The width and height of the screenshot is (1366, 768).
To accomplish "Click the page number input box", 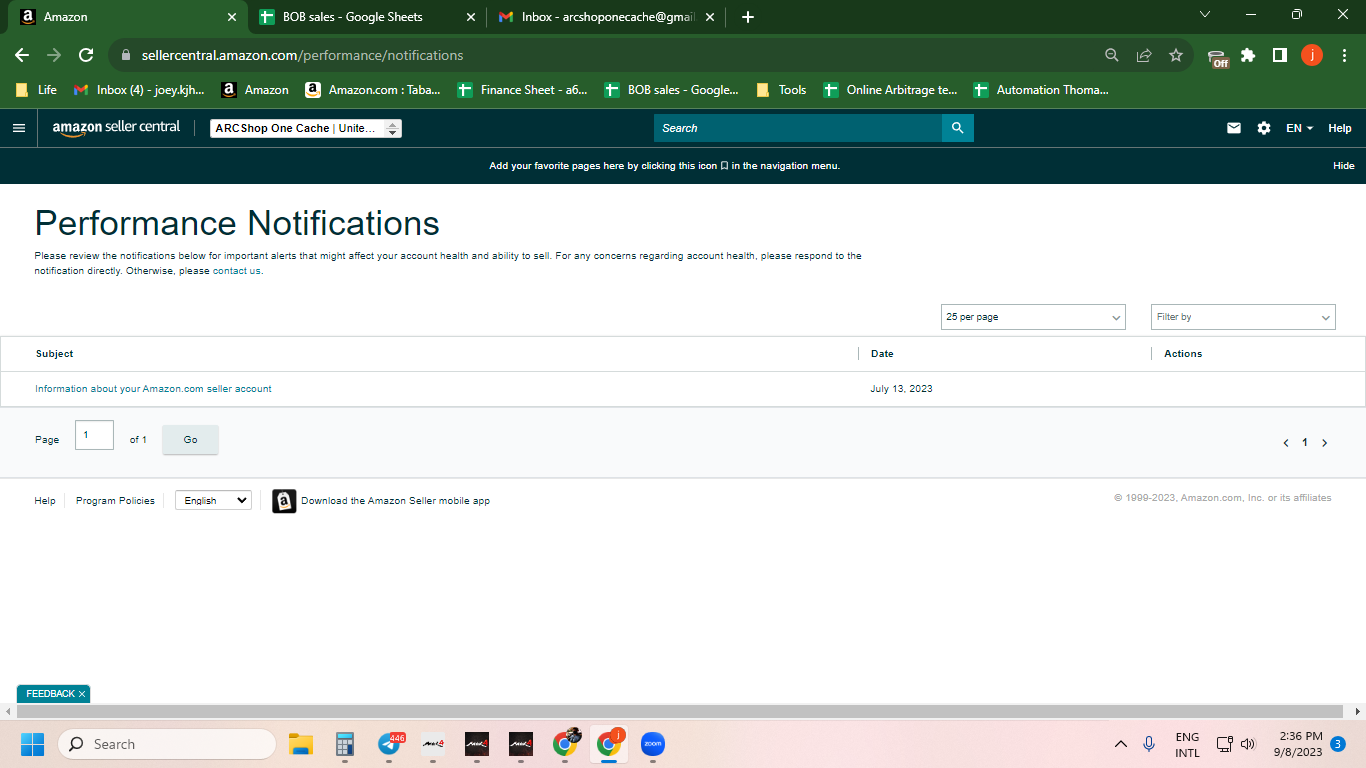I will click(x=94, y=435).
